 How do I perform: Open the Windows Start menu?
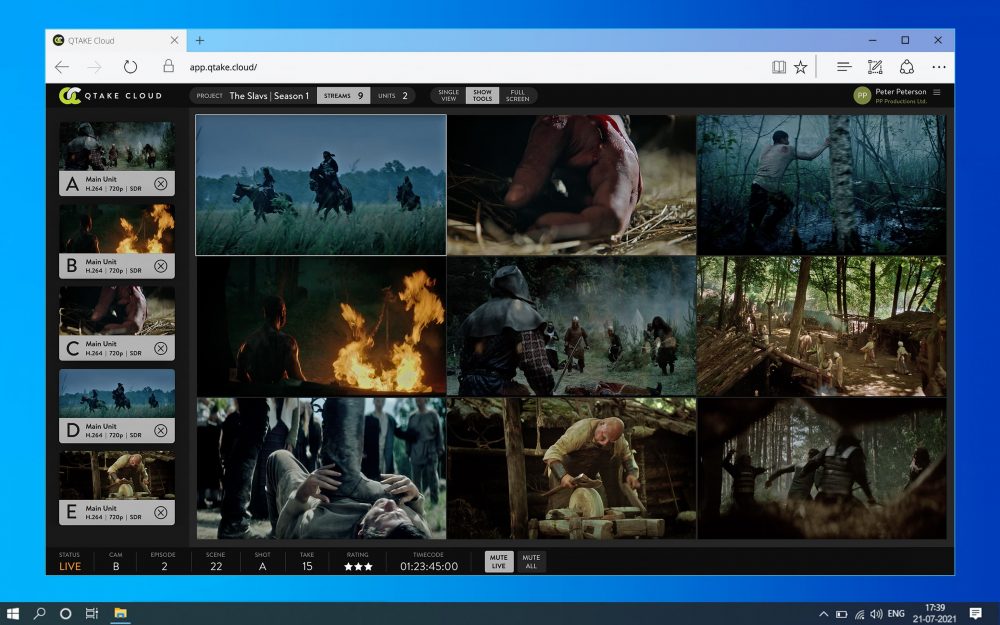13,614
